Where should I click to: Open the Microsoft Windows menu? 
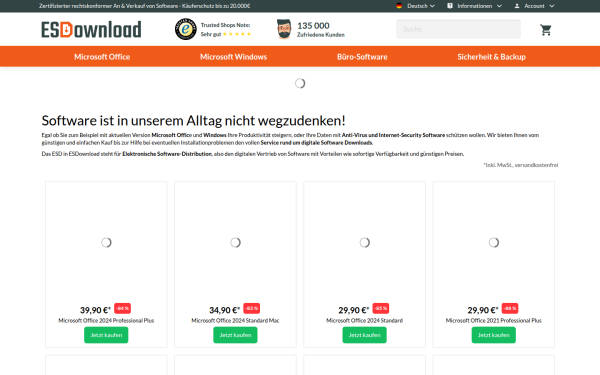pyautogui.click(x=233, y=57)
